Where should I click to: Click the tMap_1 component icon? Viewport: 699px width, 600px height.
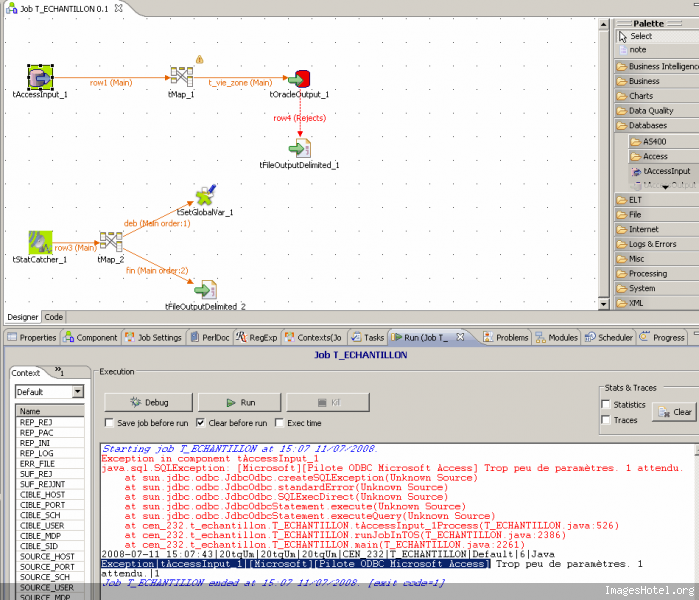point(181,77)
